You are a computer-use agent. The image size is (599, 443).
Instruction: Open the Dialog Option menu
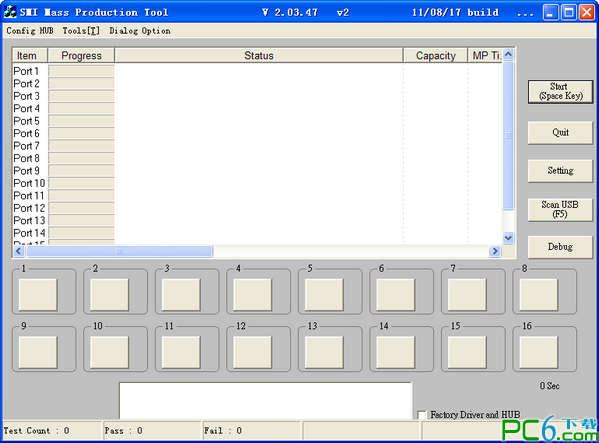click(140, 31)
